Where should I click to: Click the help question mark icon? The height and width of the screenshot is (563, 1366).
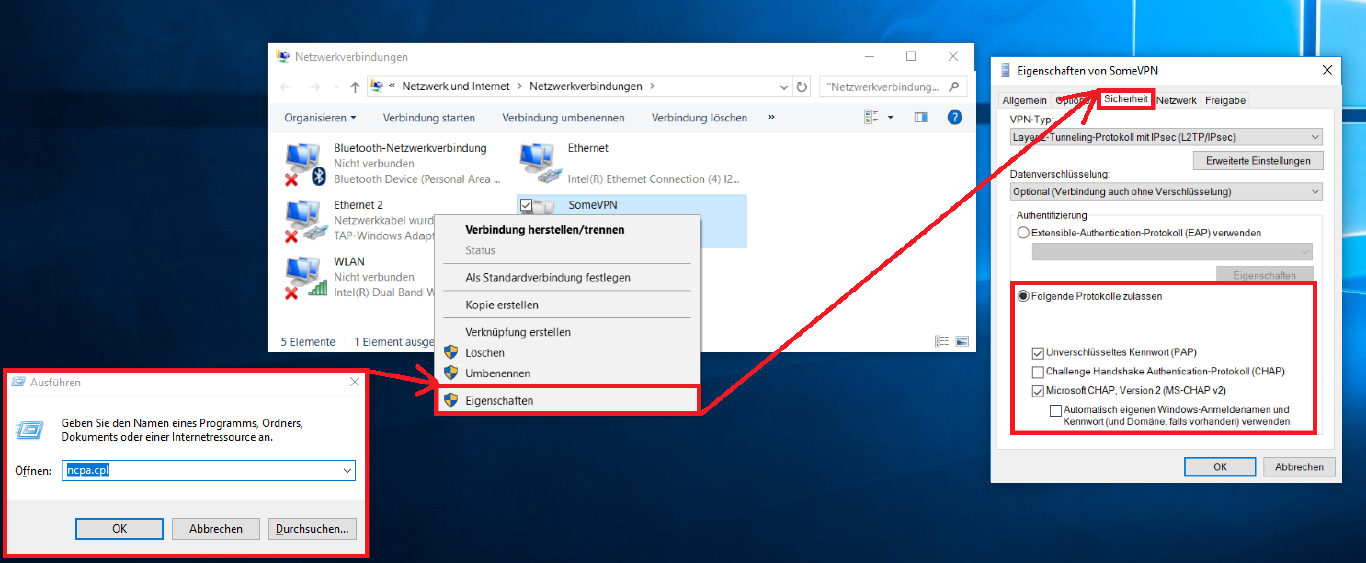click(x=954, y=117)
